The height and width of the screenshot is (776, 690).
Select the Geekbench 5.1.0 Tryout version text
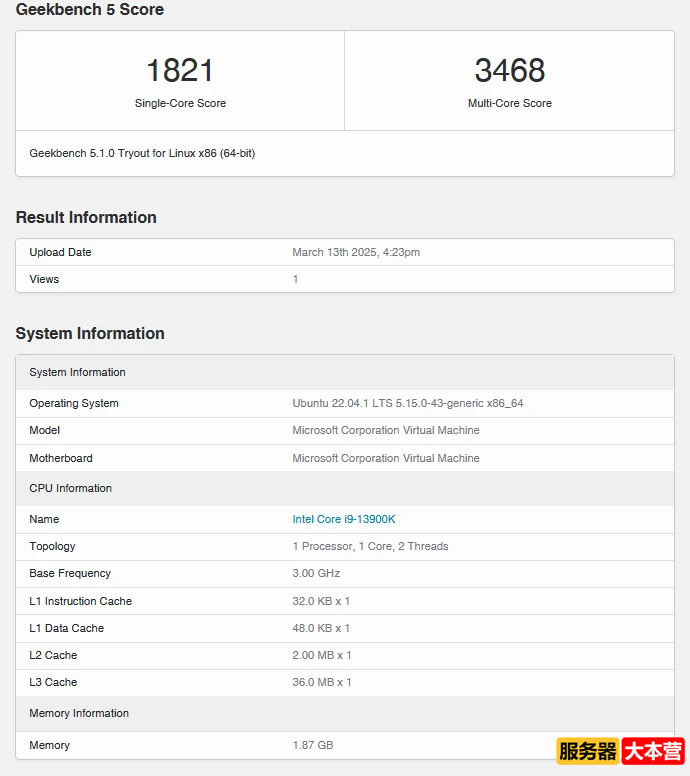point(142,154)
